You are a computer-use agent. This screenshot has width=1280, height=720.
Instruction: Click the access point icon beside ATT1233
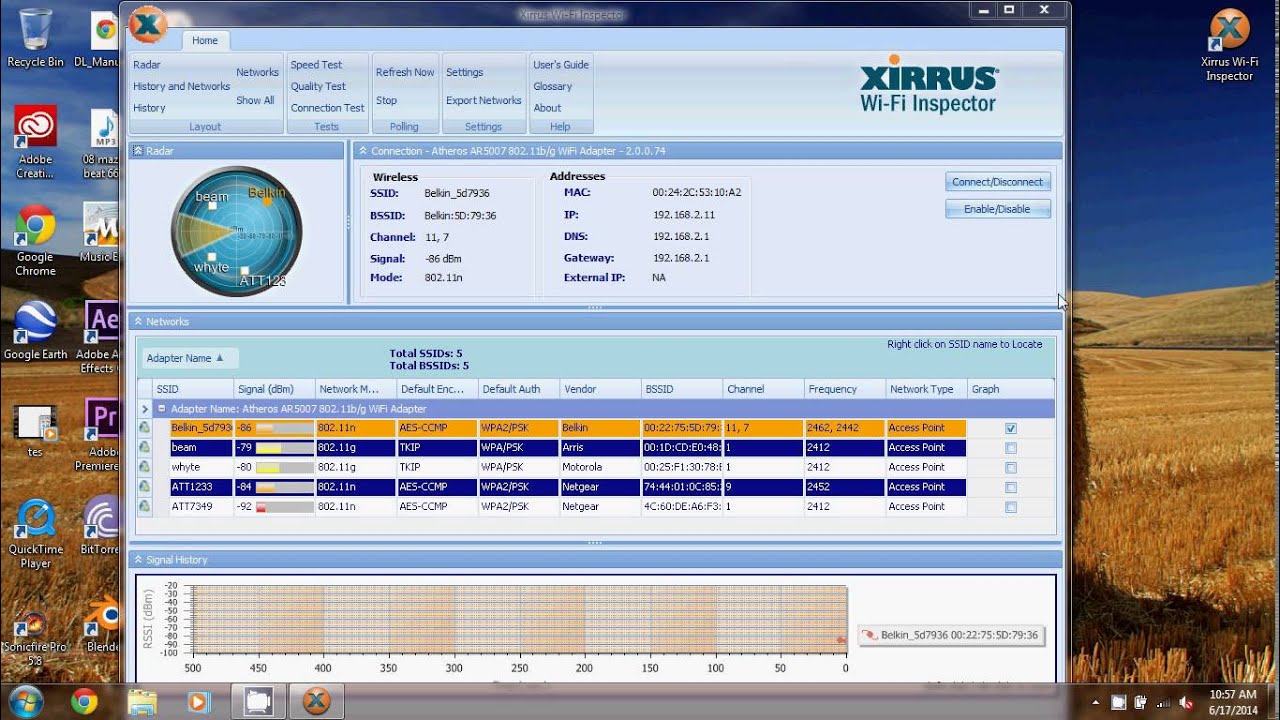point(145,487)
